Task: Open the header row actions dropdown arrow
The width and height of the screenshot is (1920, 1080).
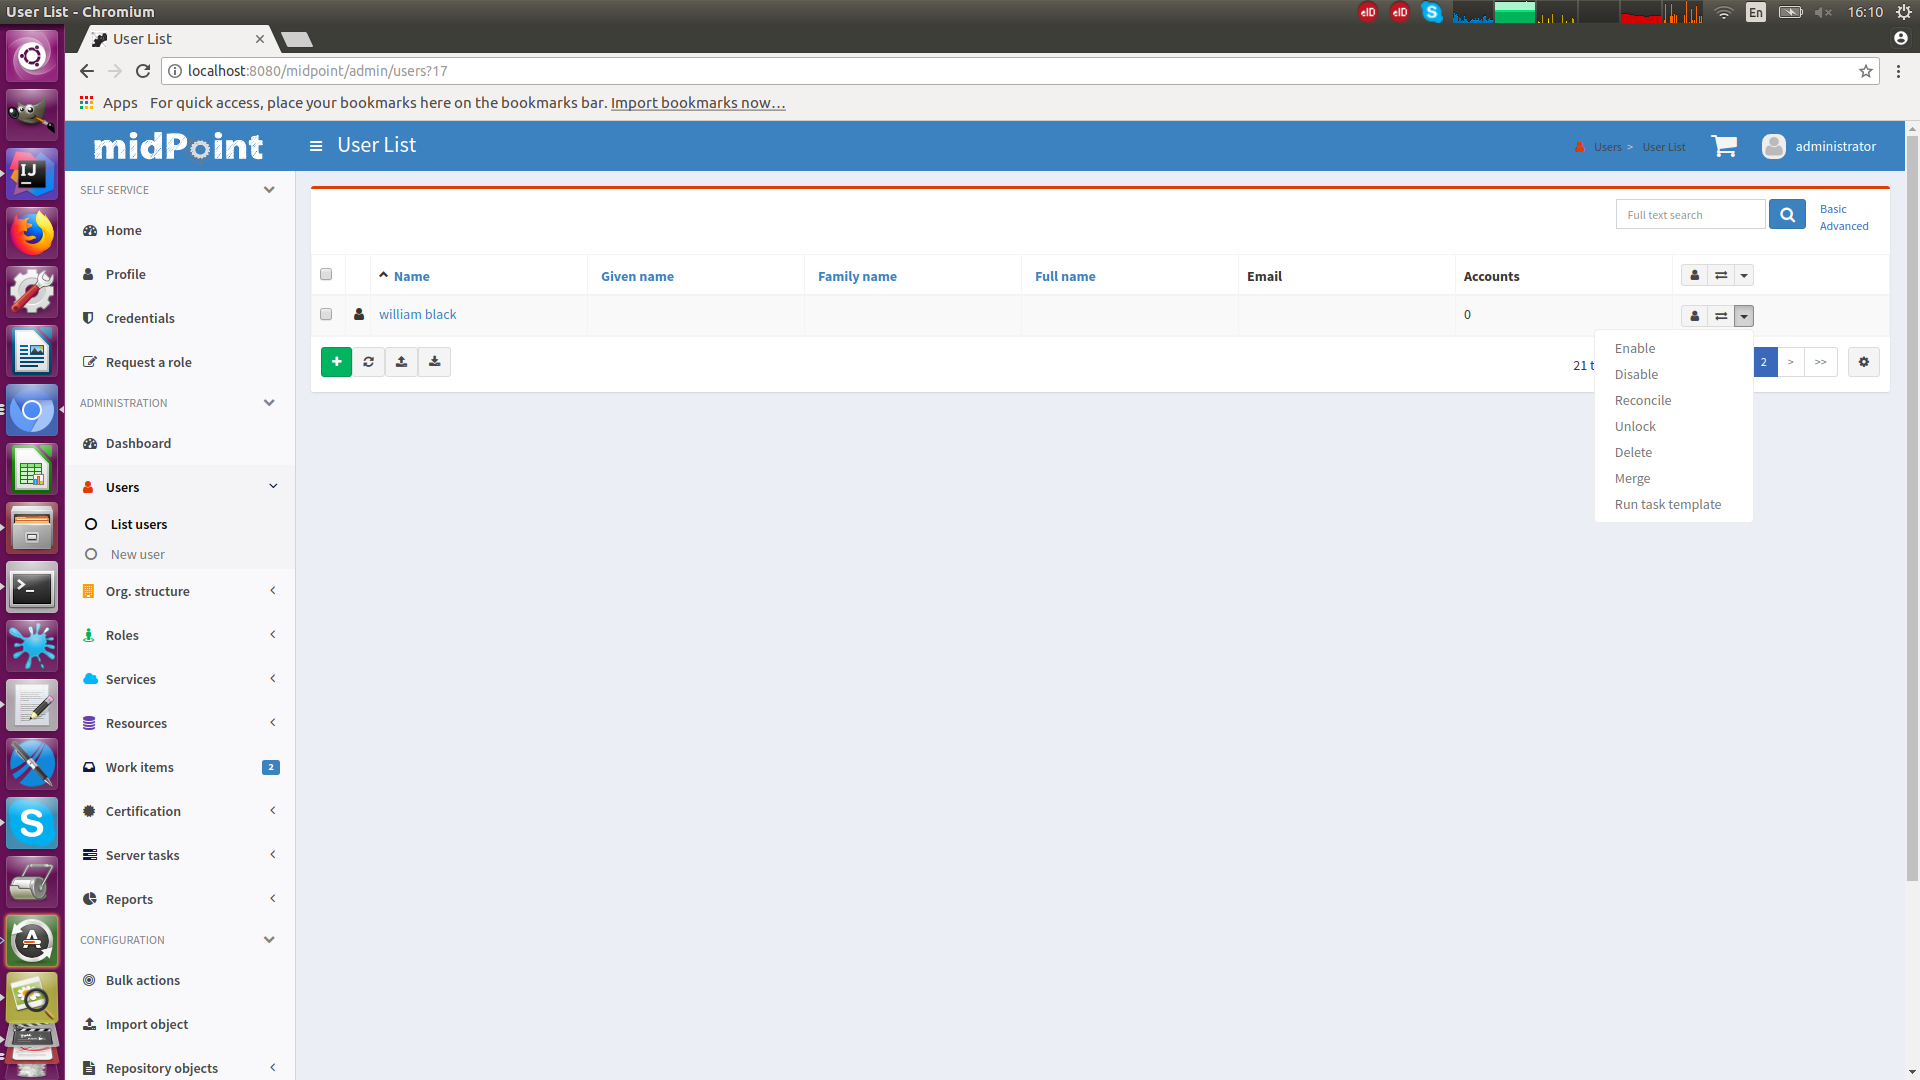Action: [x=1744, y=275]
